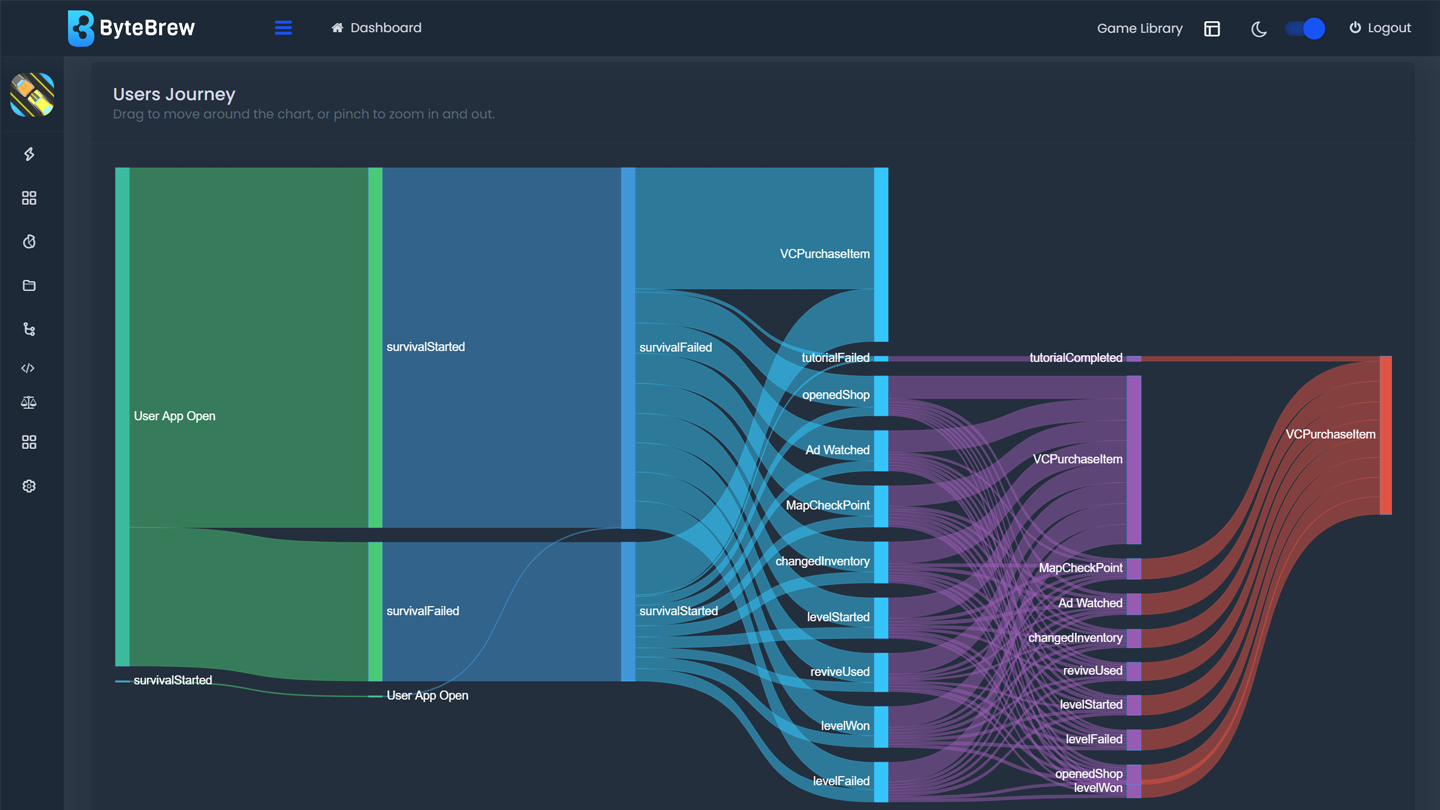Toggle the hamburger menu icon
This screenshot has width=1440, height=810.
pos(283,28)
